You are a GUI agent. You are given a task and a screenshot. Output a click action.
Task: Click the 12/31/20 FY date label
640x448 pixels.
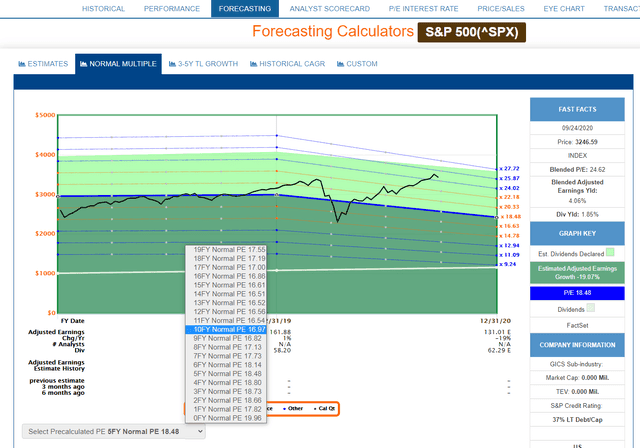click(495, 321)
